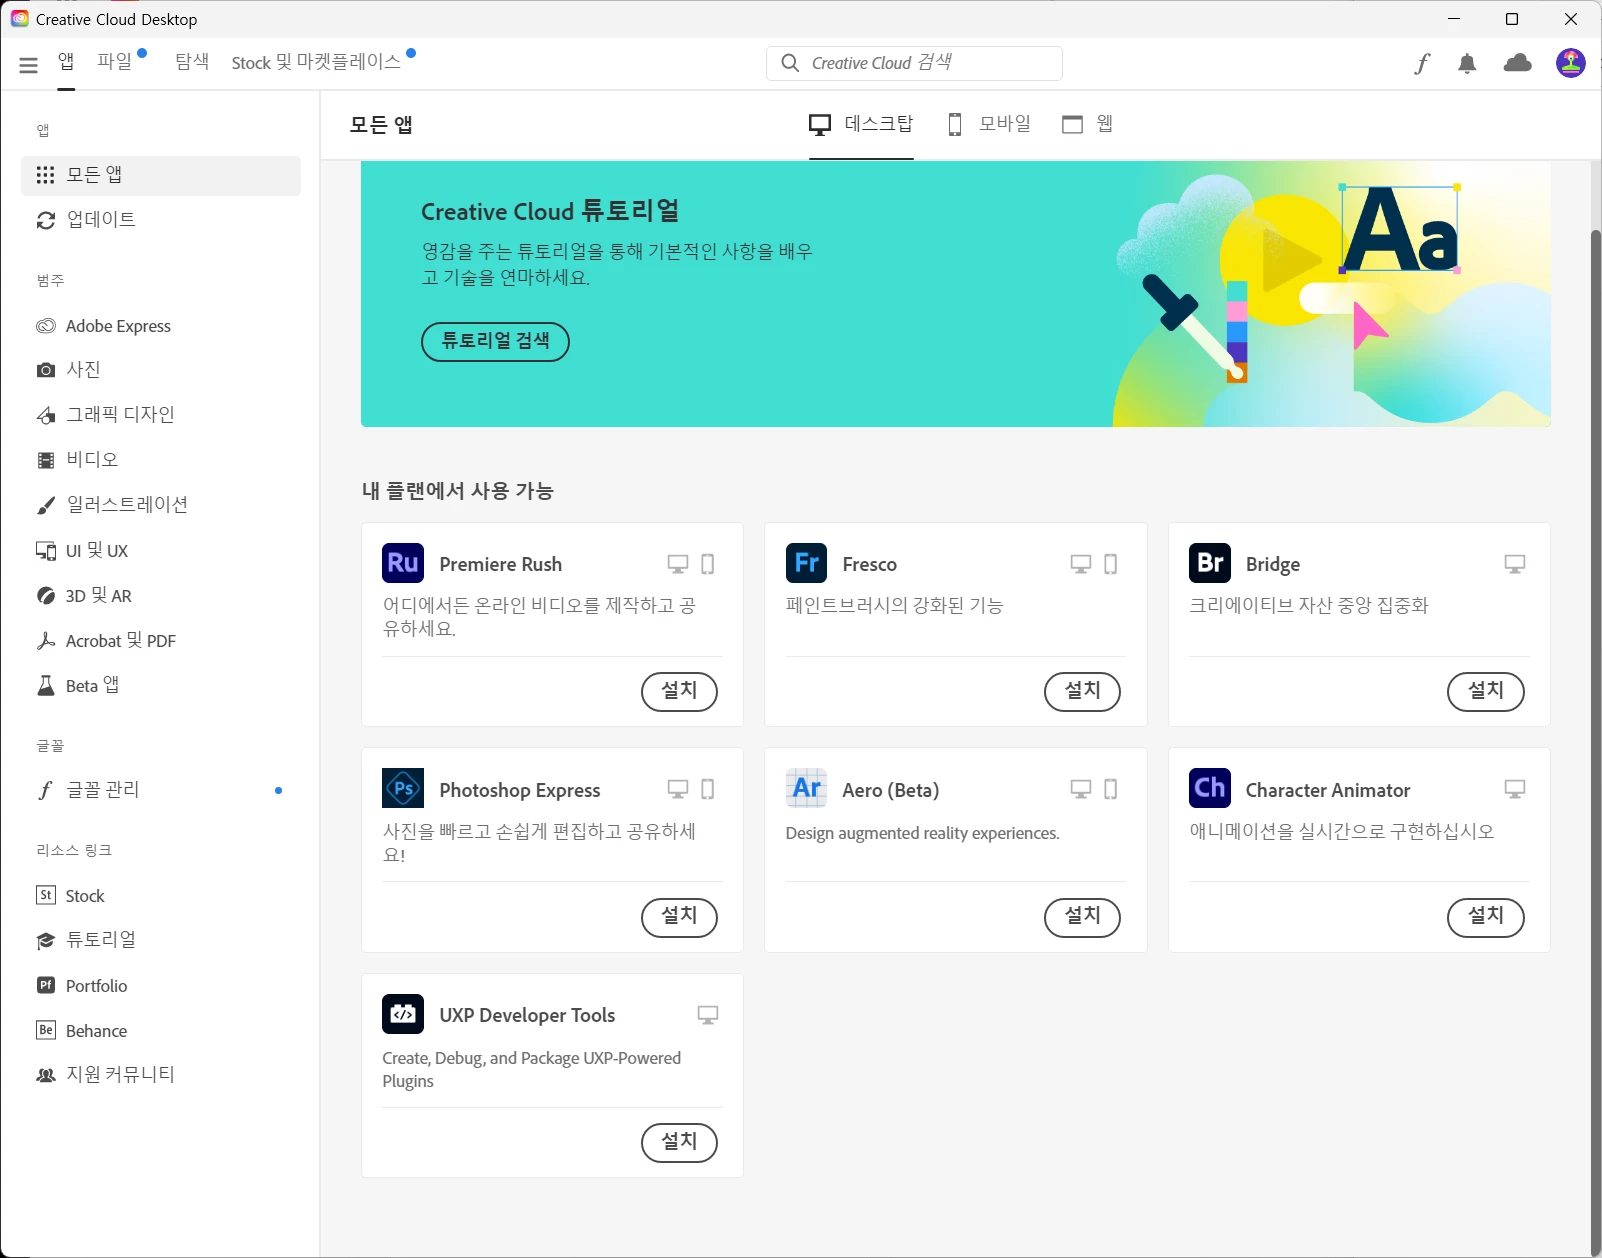Click the Character Animator app icon
This screenshot has height=1258, width=1602.
[1210, 789]
